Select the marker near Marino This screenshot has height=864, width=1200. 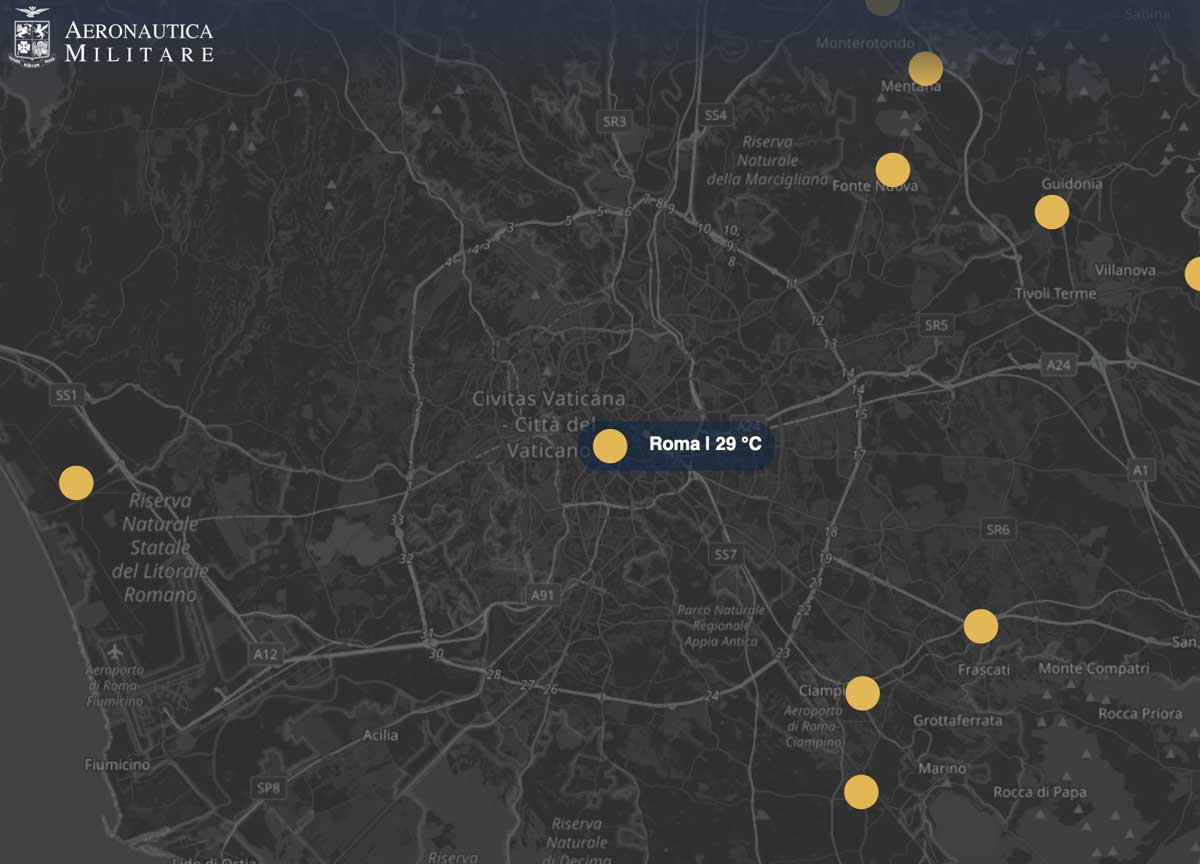pyautogui.click(x=861, y=791)
